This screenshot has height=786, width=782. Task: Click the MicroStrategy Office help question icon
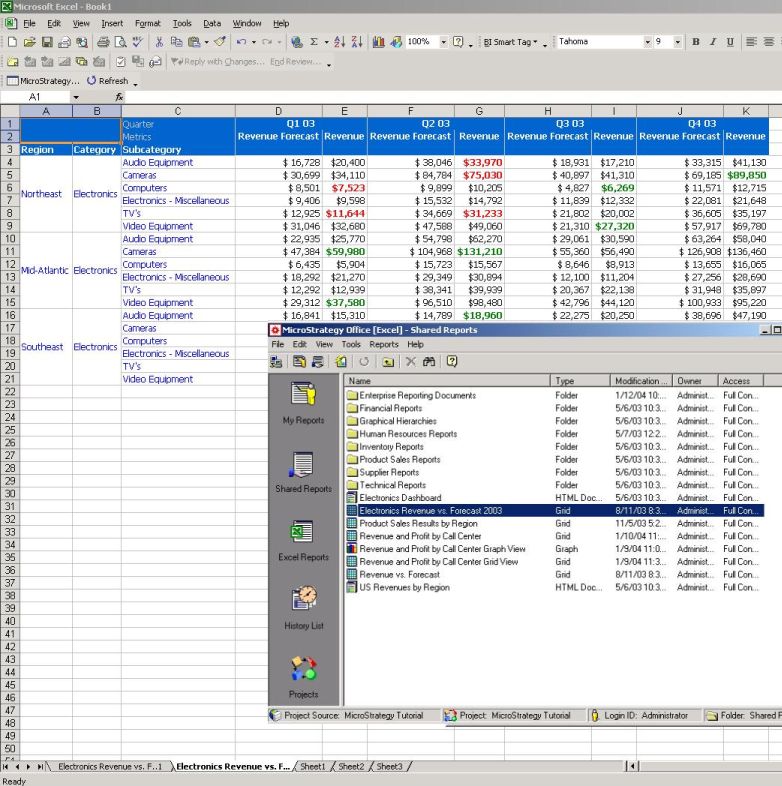point(452,361)
